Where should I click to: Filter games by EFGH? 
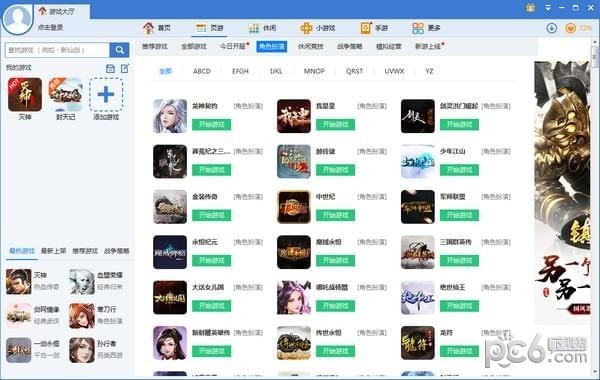coord(240,71)
